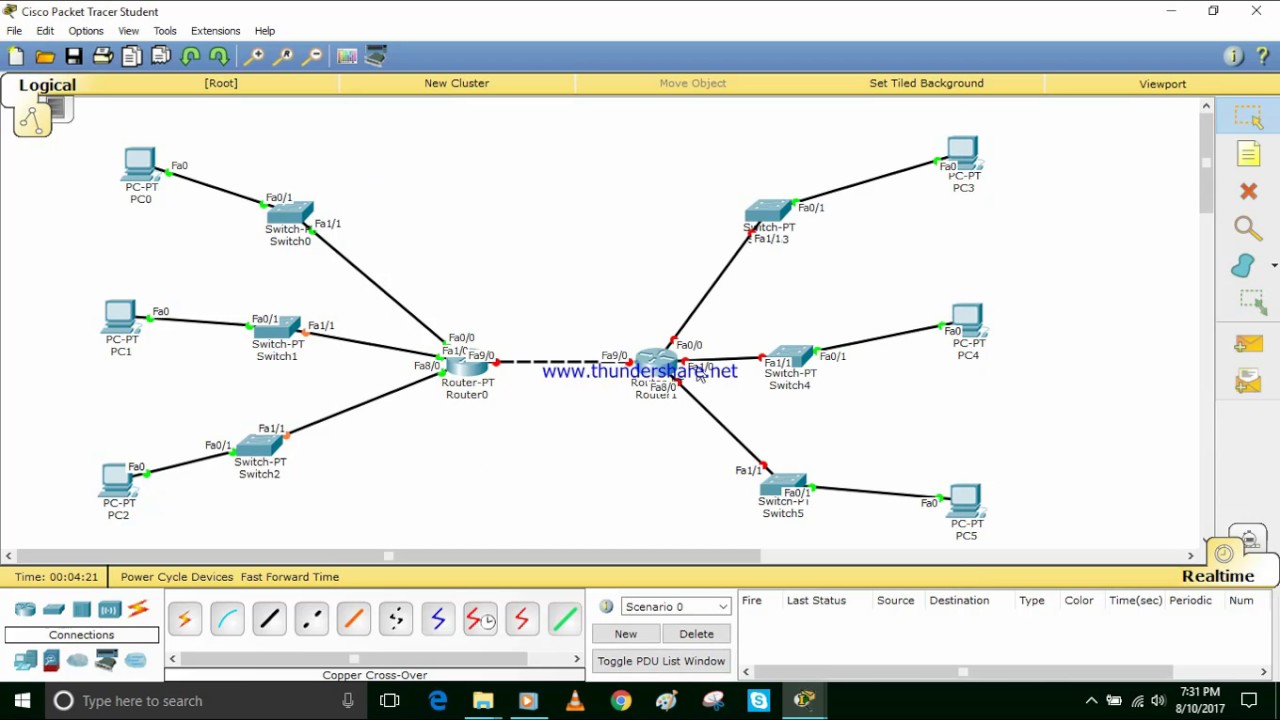Click the Print icon in toolbar

(103, 57)
